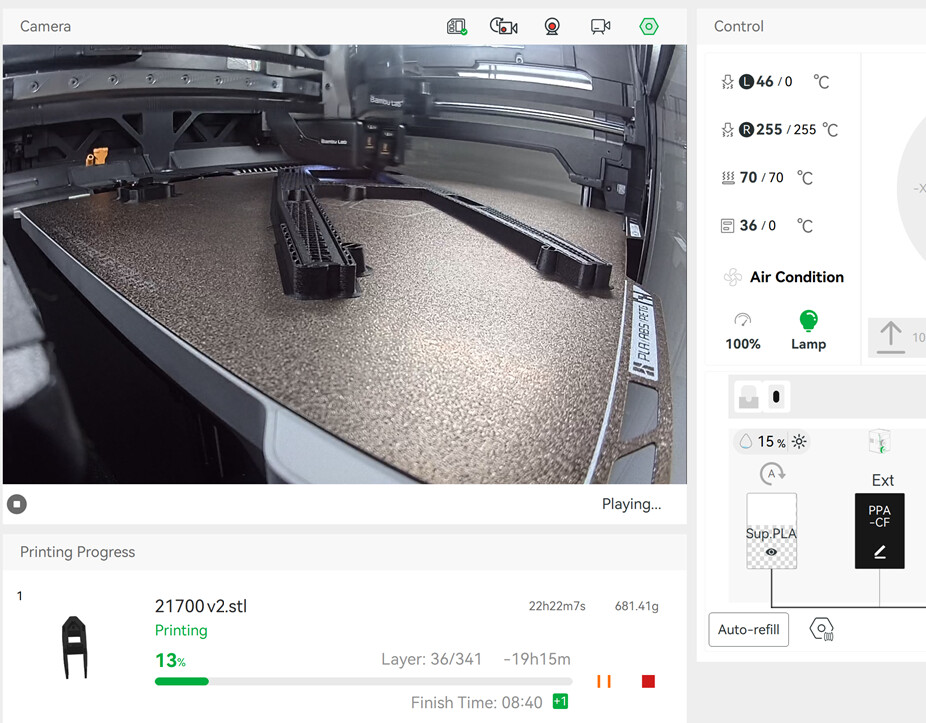The width and height of the screenshot is (926, 723).
Task: Stop the camera stream playback
Action: click(17, 504)
